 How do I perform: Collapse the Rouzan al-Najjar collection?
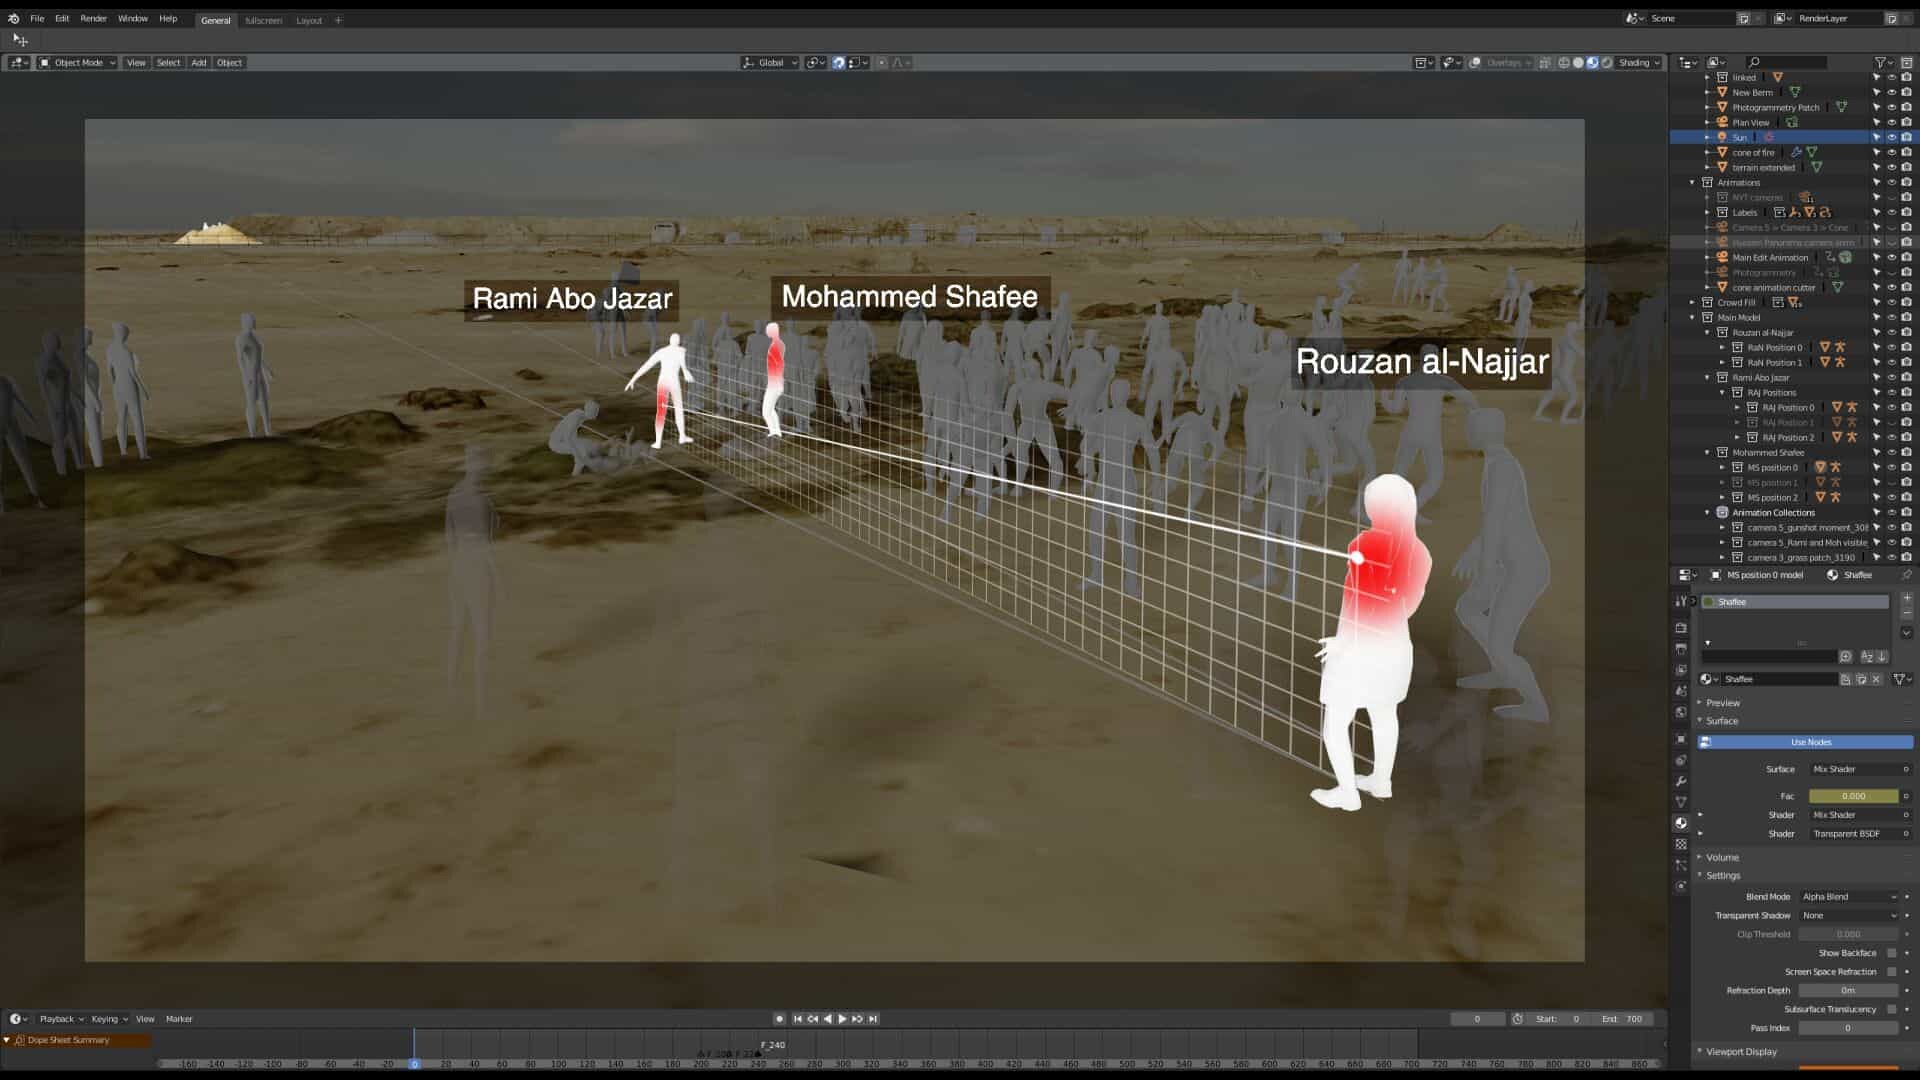(1707, 332)
